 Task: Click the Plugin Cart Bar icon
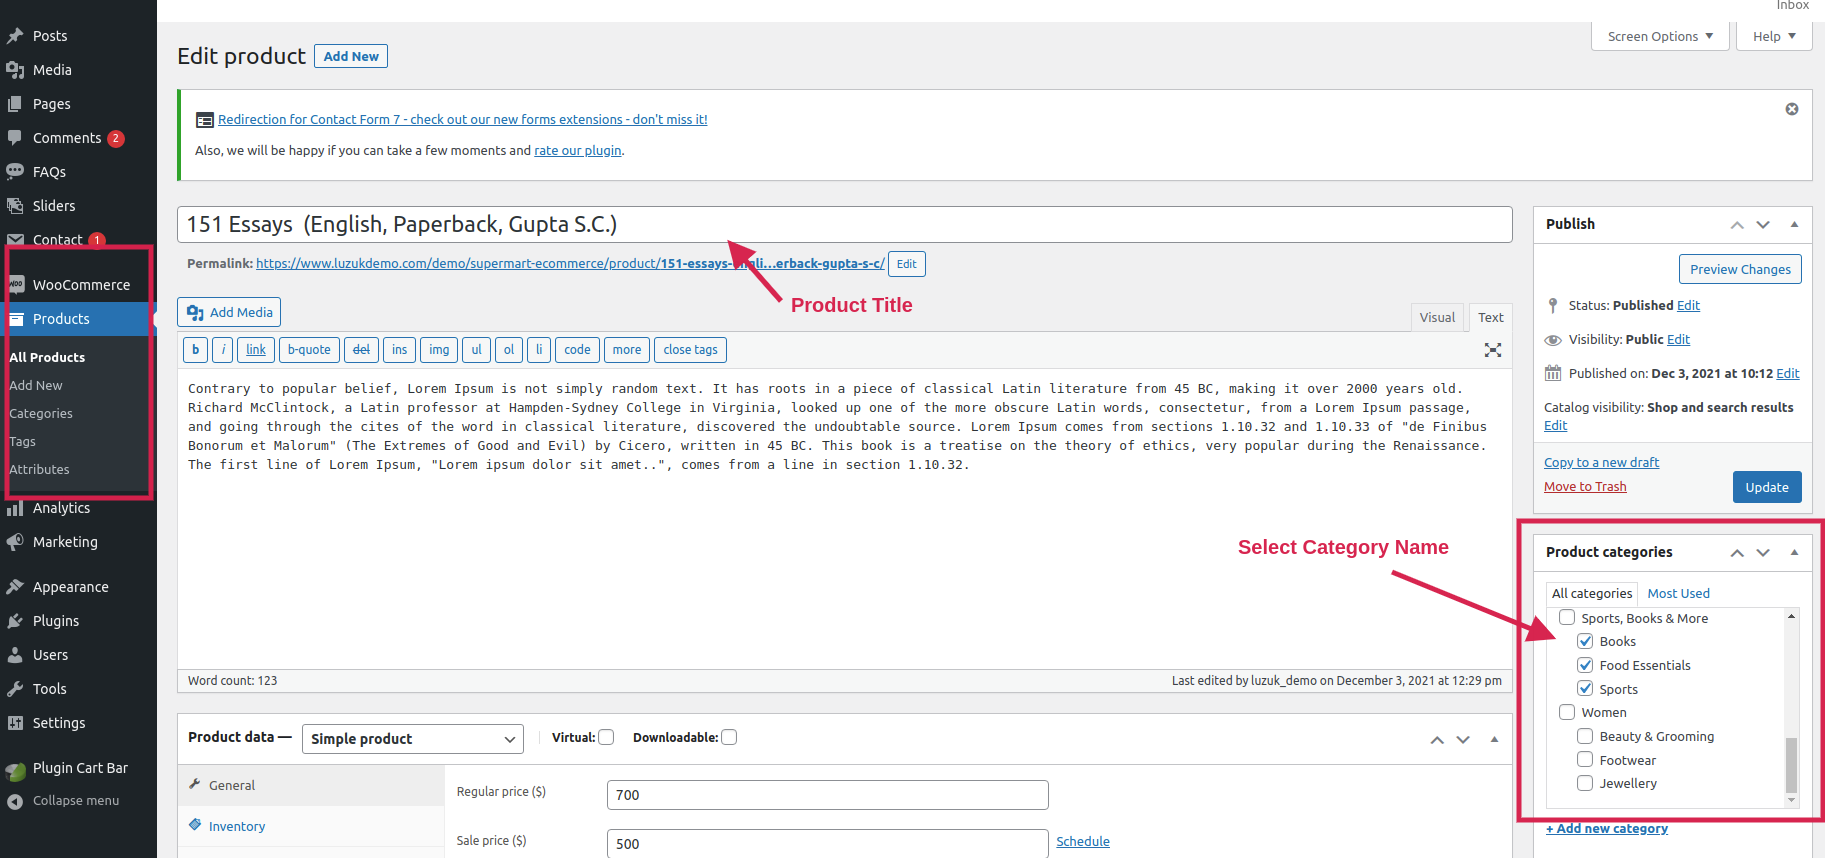pyautogui.click(x=15, y=770)
